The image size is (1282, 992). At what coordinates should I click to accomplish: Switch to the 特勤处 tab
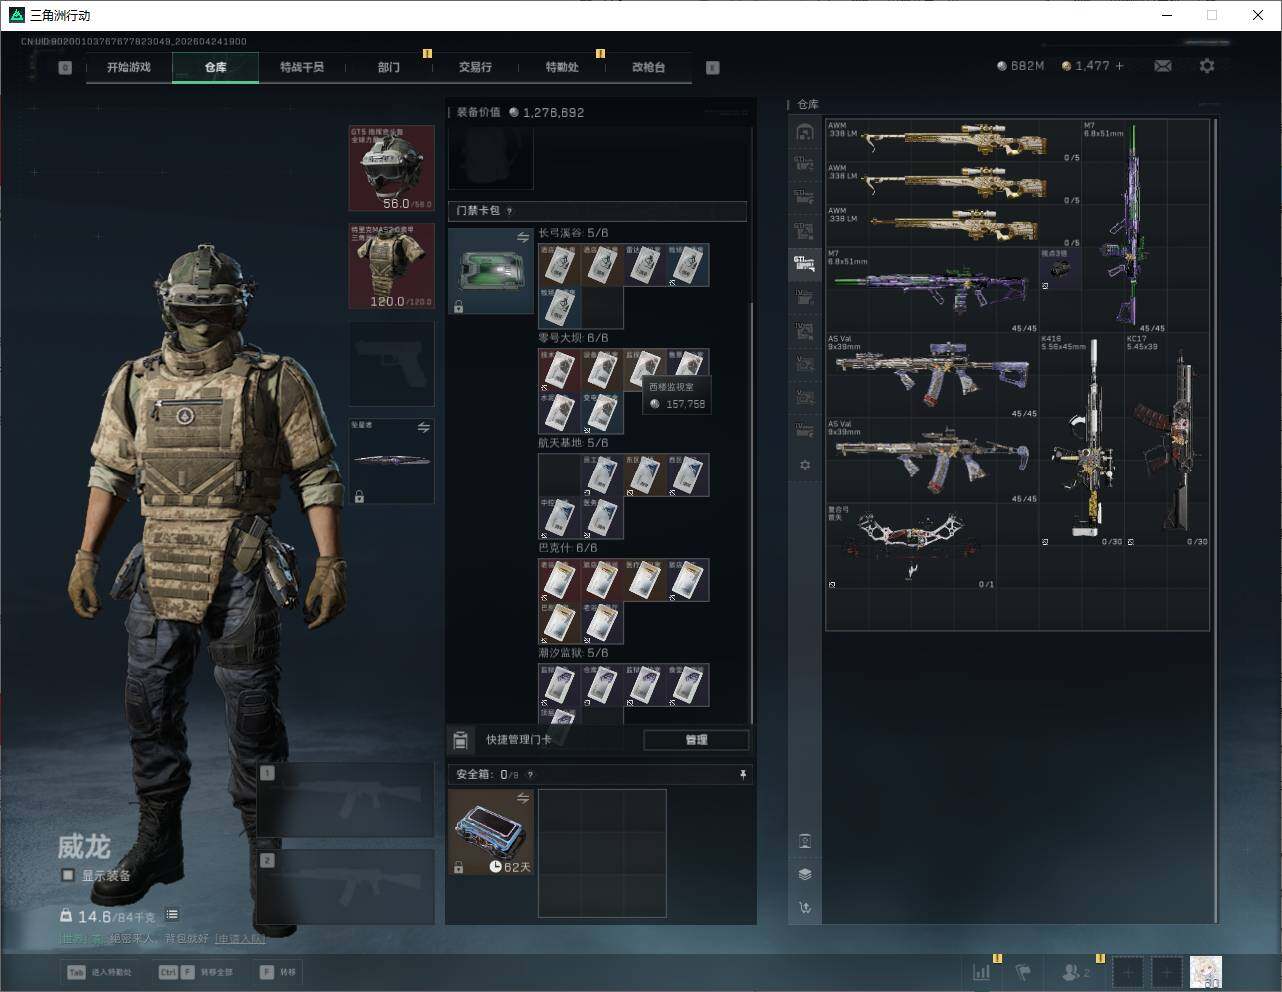pyautogui.click(x=562, y=67)
